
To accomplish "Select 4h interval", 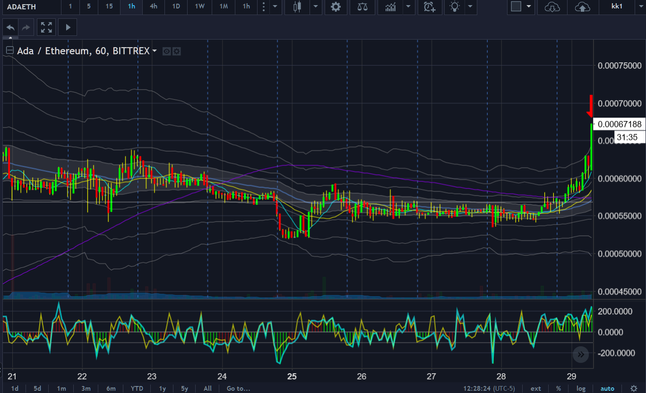I will coord(154,7).
